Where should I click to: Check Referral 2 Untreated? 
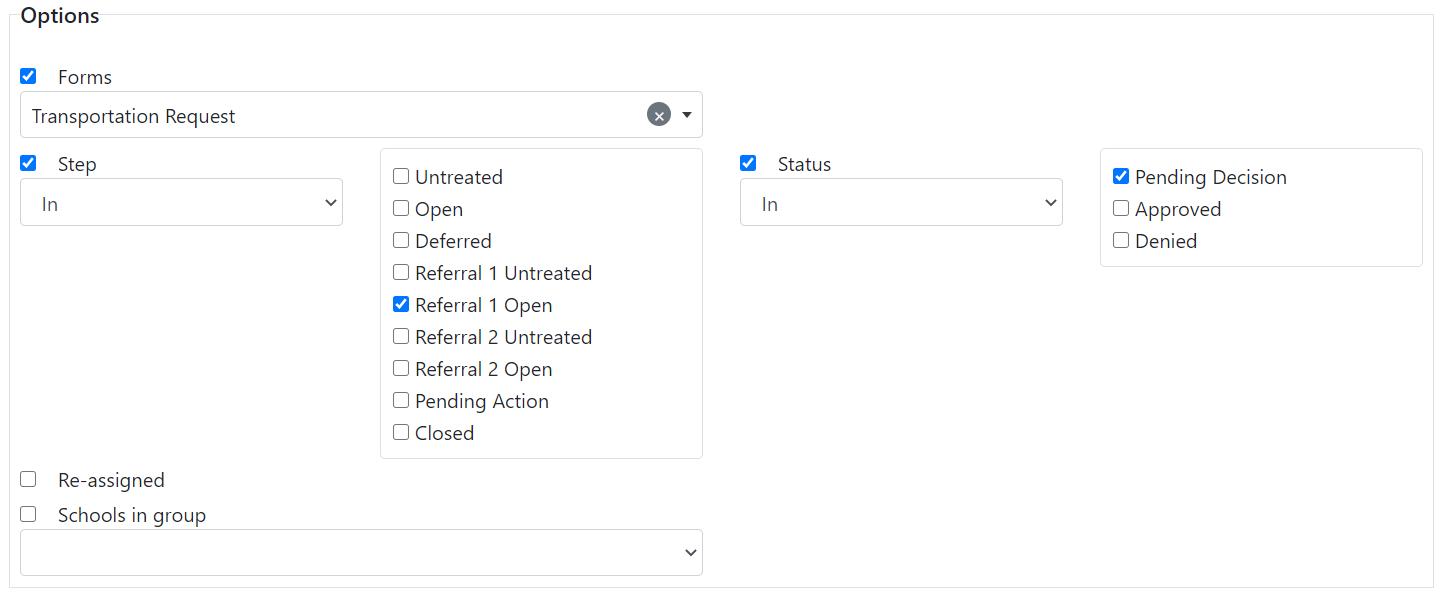[x=401, y=335]
